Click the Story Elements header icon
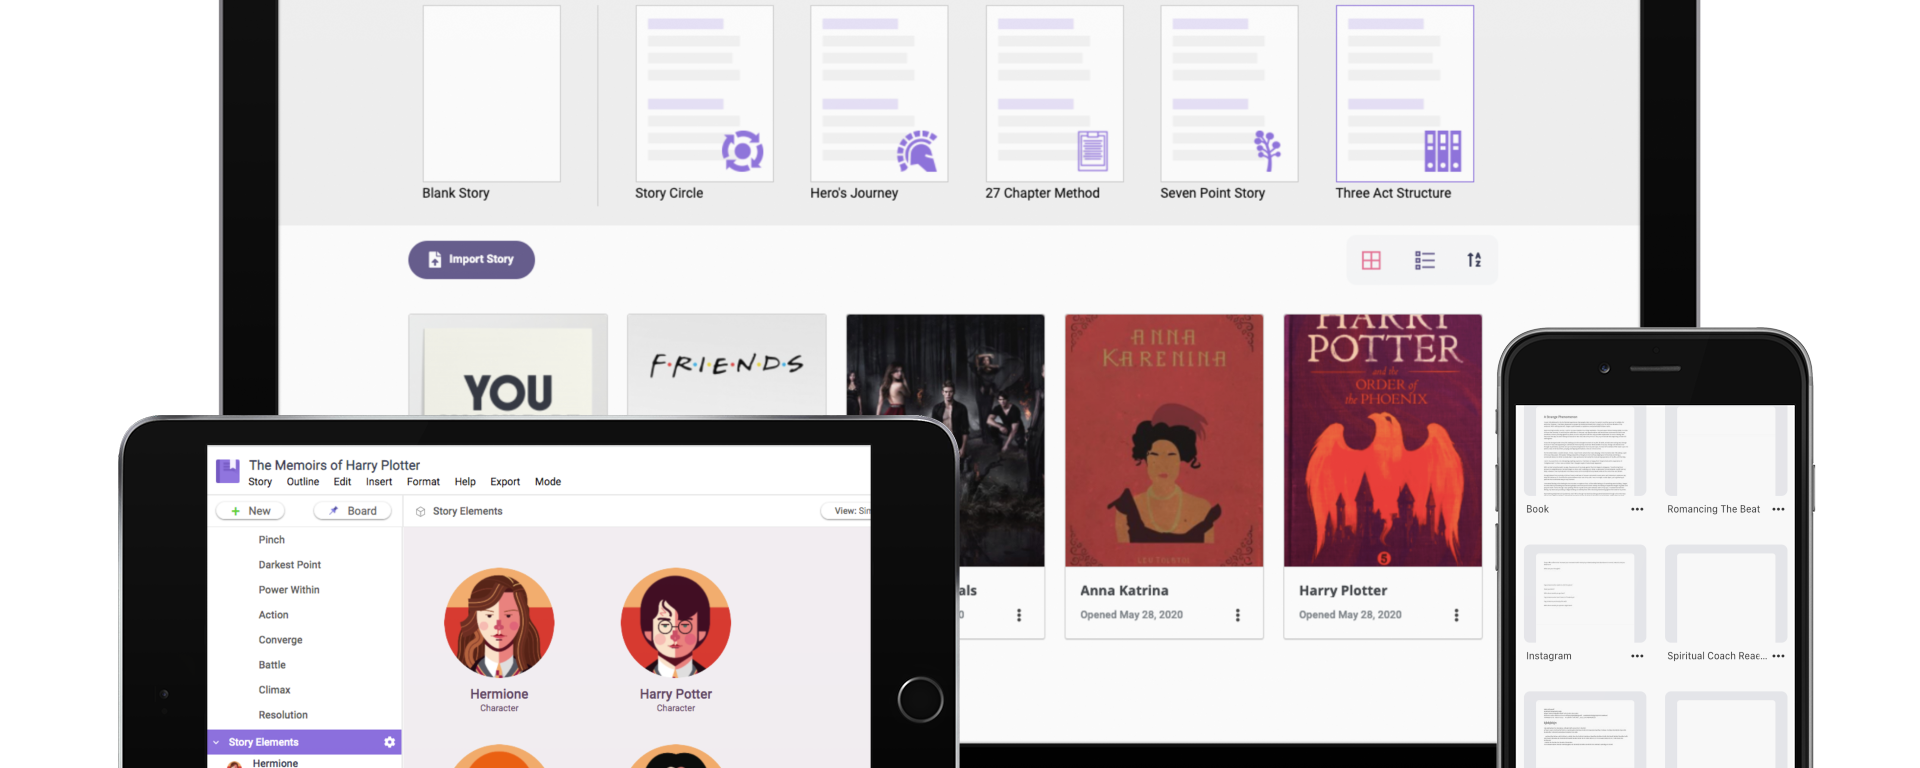The image size is (1920, 768). point(421,511)
